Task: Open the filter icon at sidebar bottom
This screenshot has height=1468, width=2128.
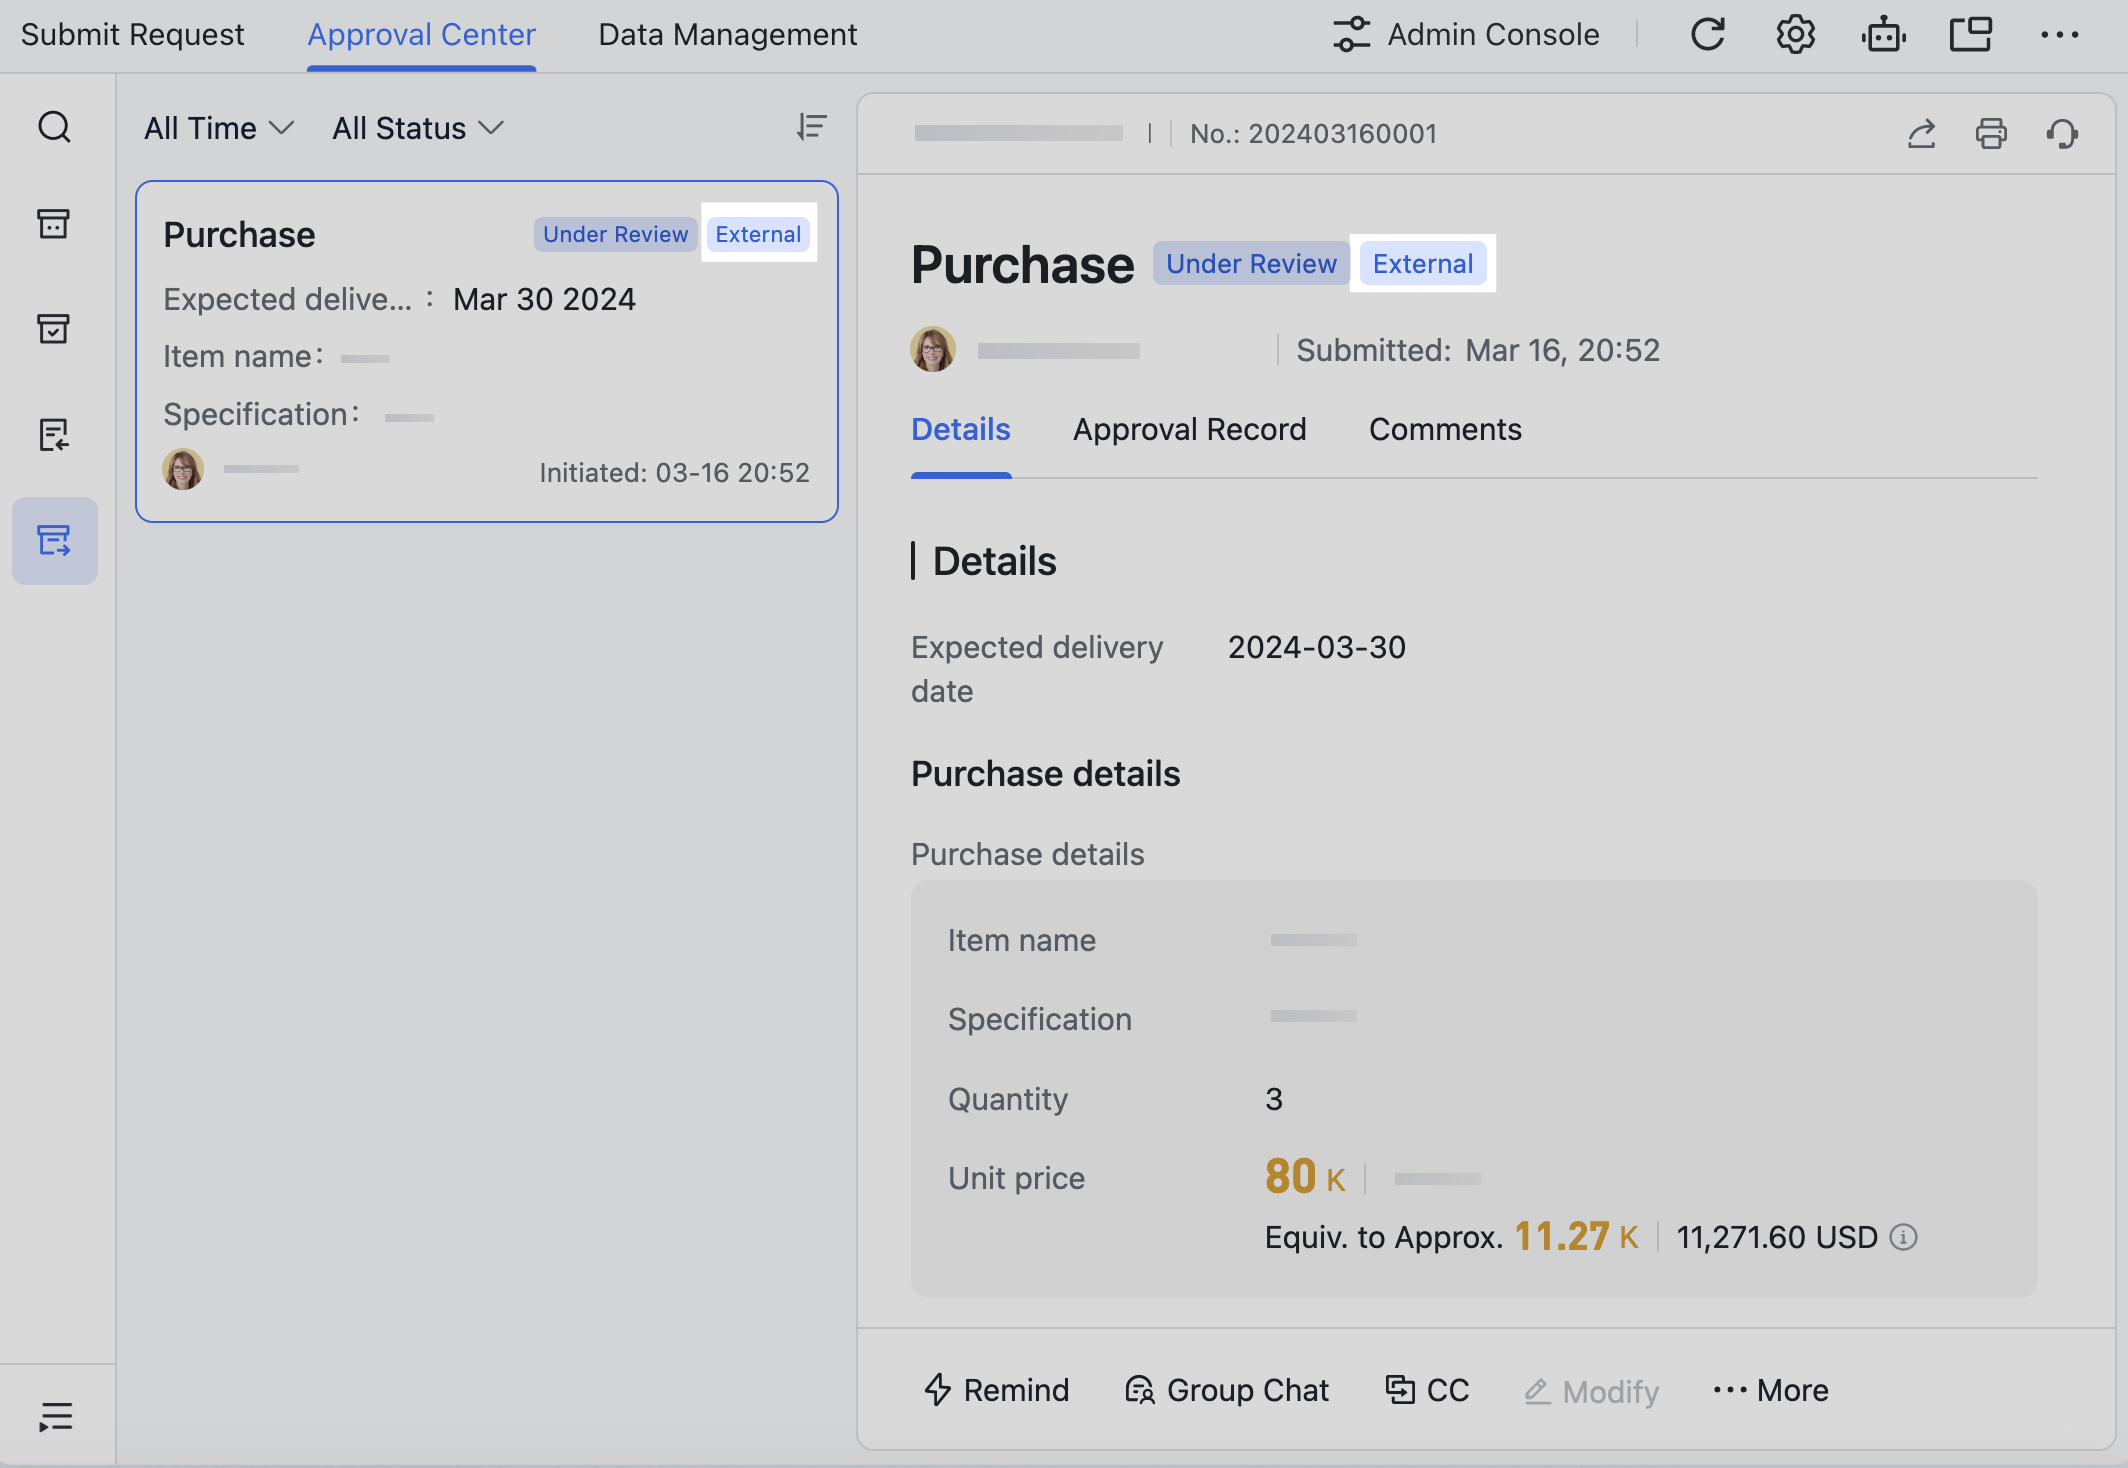Action: pyautogui.click(x=55, y=1414)
